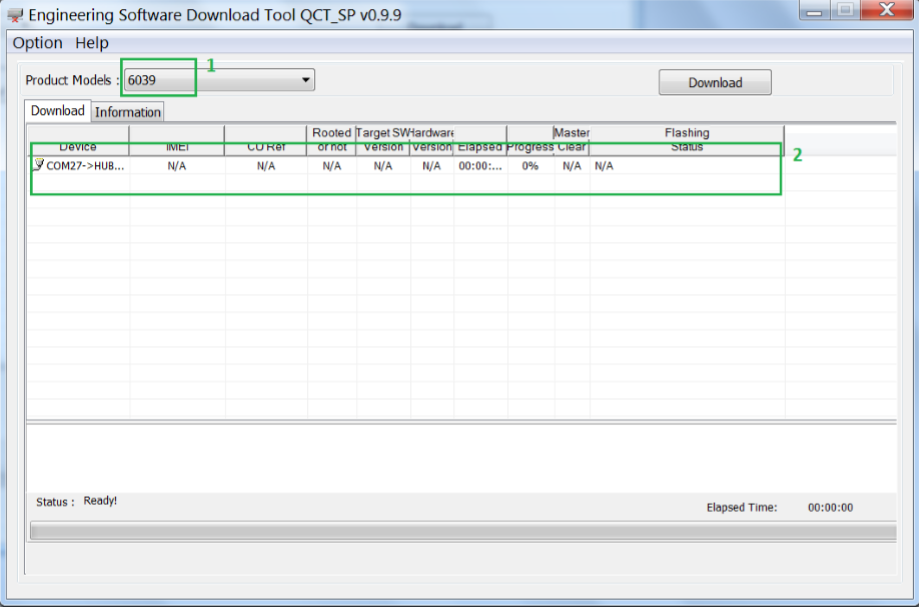Click the Elapsed column header
This screenshot has height=607, width=919.
tap(480, 147)
